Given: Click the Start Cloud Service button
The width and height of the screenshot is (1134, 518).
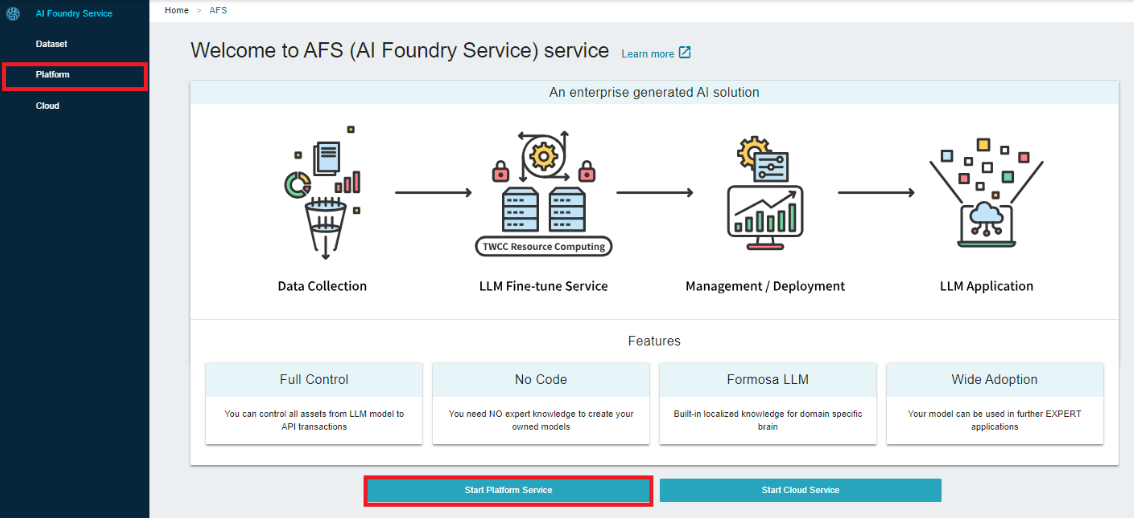Looking at the screenshot, I should click(x=801, y=490).
